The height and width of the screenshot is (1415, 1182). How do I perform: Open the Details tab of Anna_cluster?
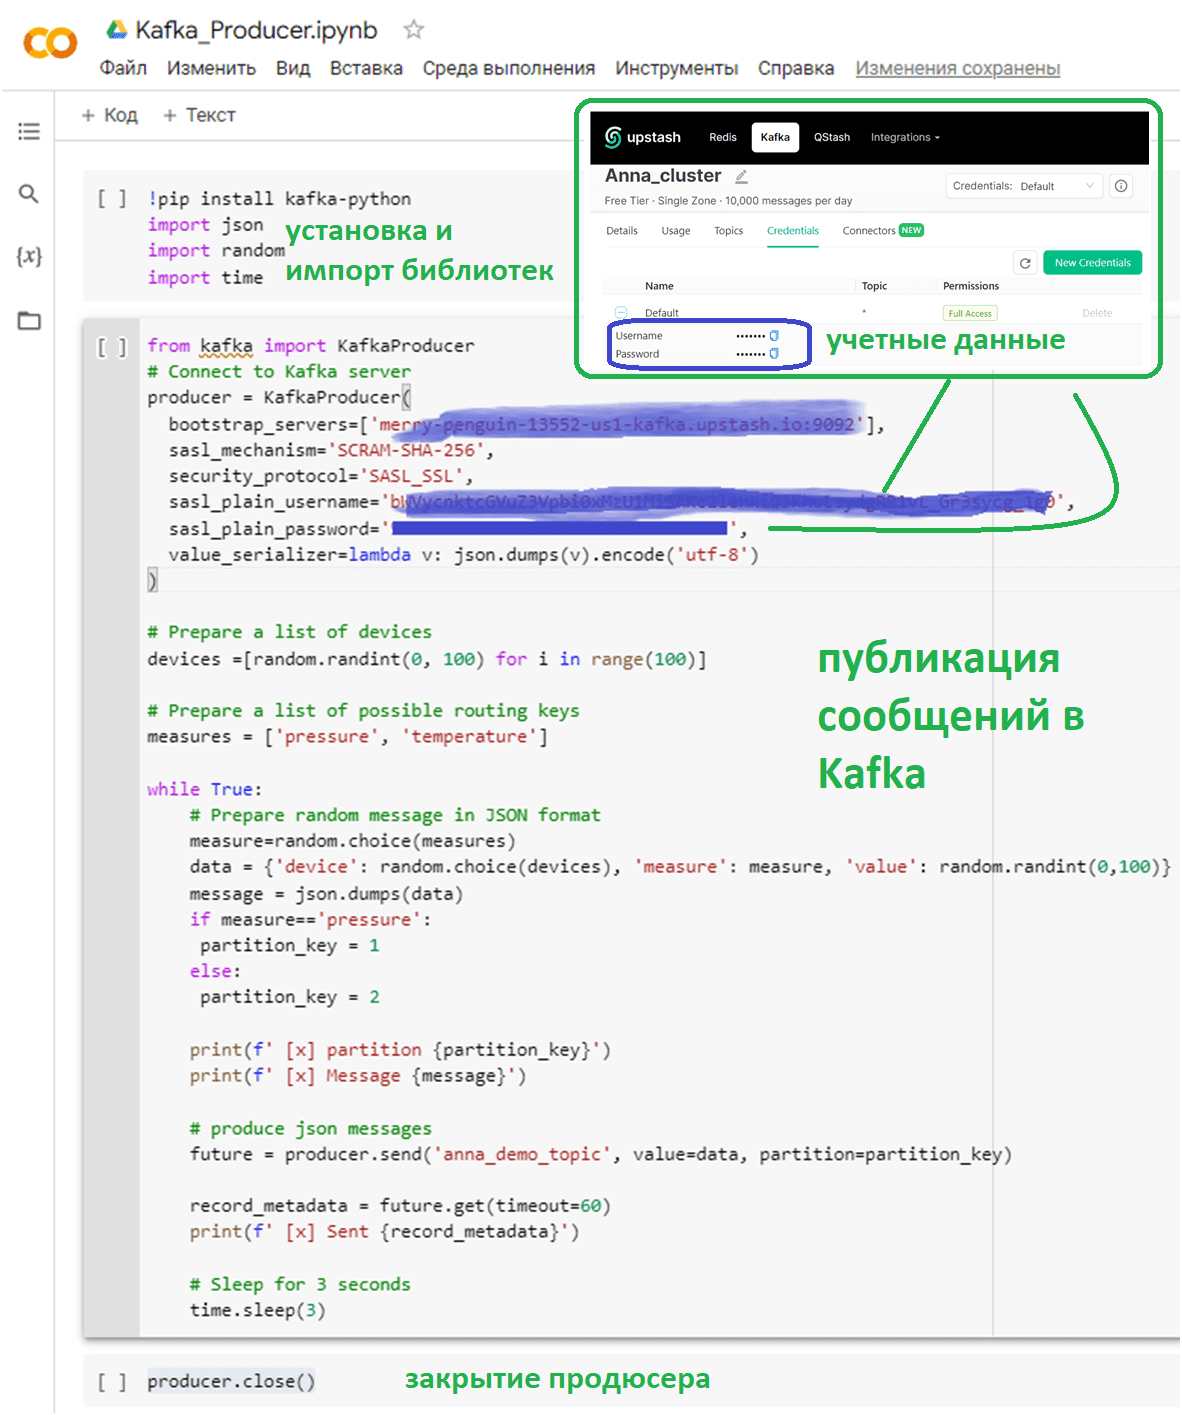pyautogui.click(x=622, y=231)
